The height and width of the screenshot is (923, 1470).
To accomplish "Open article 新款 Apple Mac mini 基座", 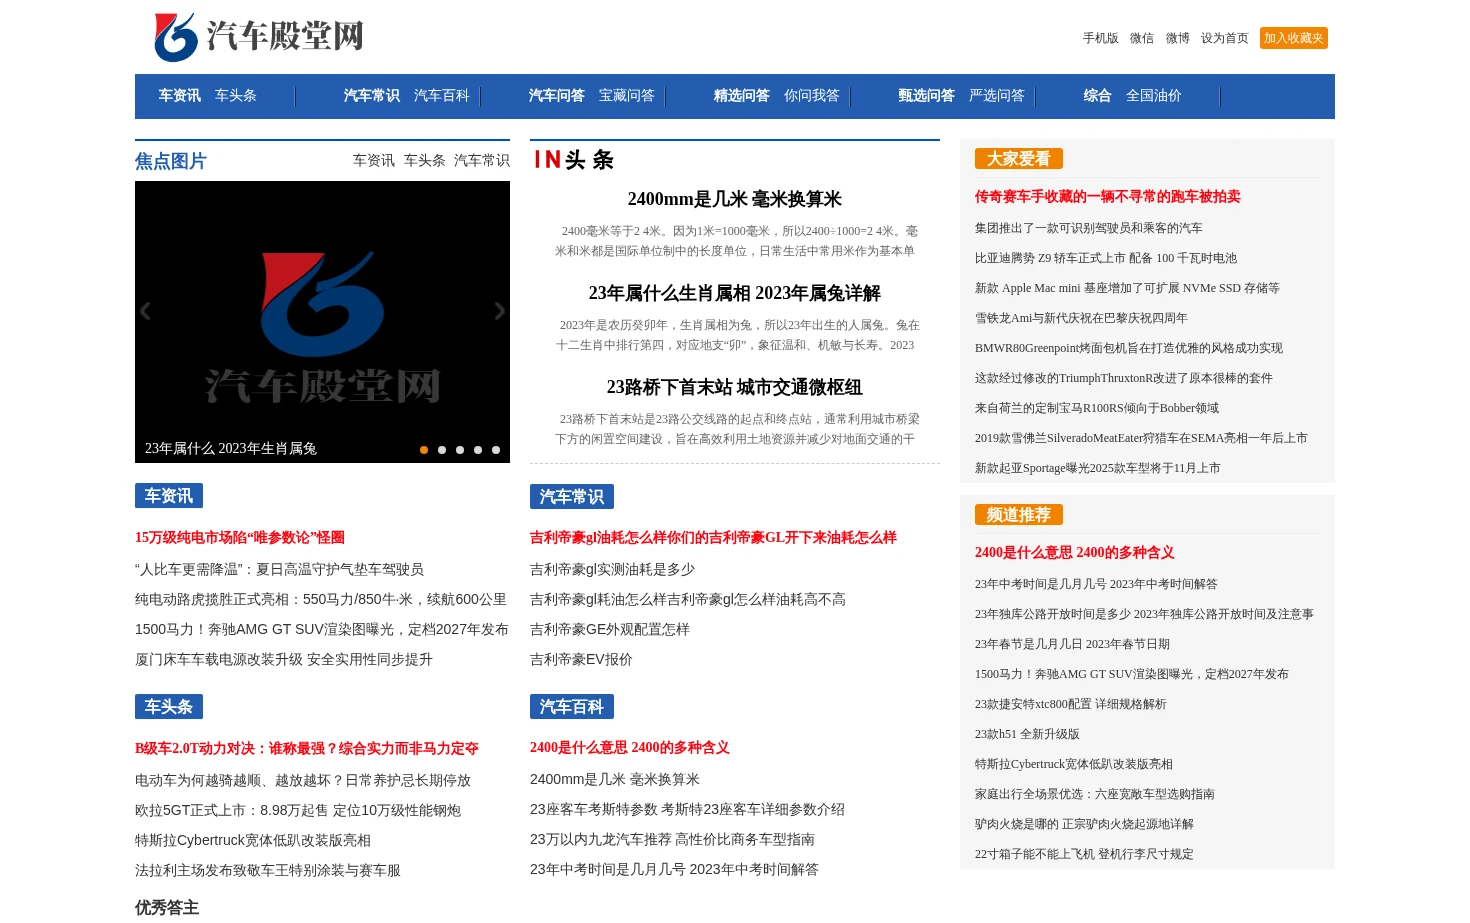I will (x=1127, y=288).
